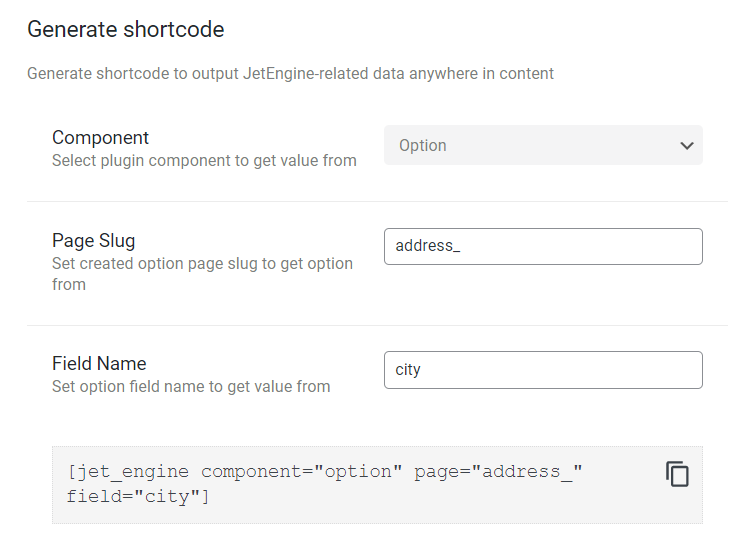Copy the generated shortcode to clipboard
The image size is (740, 559).
coord(677,474)
